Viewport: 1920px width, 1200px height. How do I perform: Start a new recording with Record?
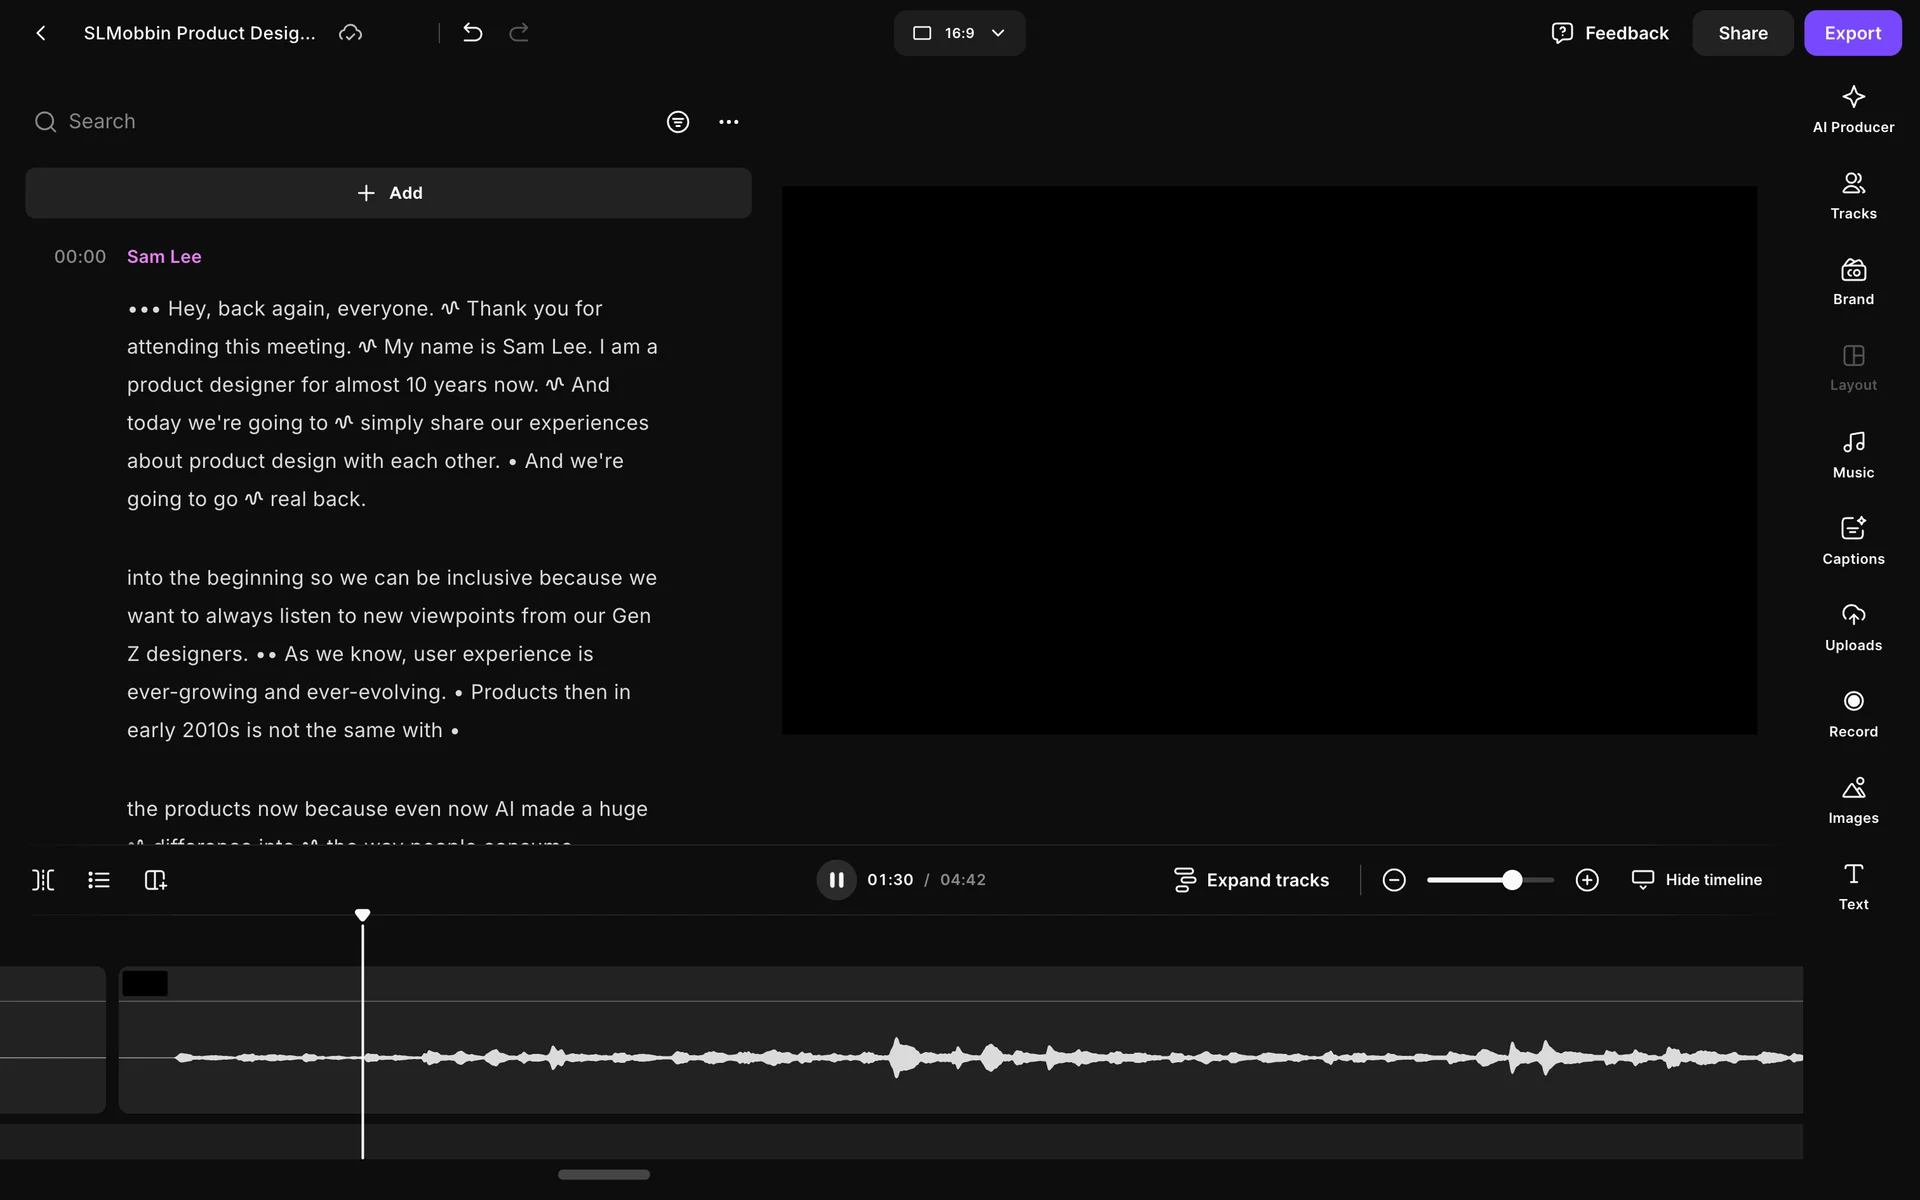(x=1852, y=714)
